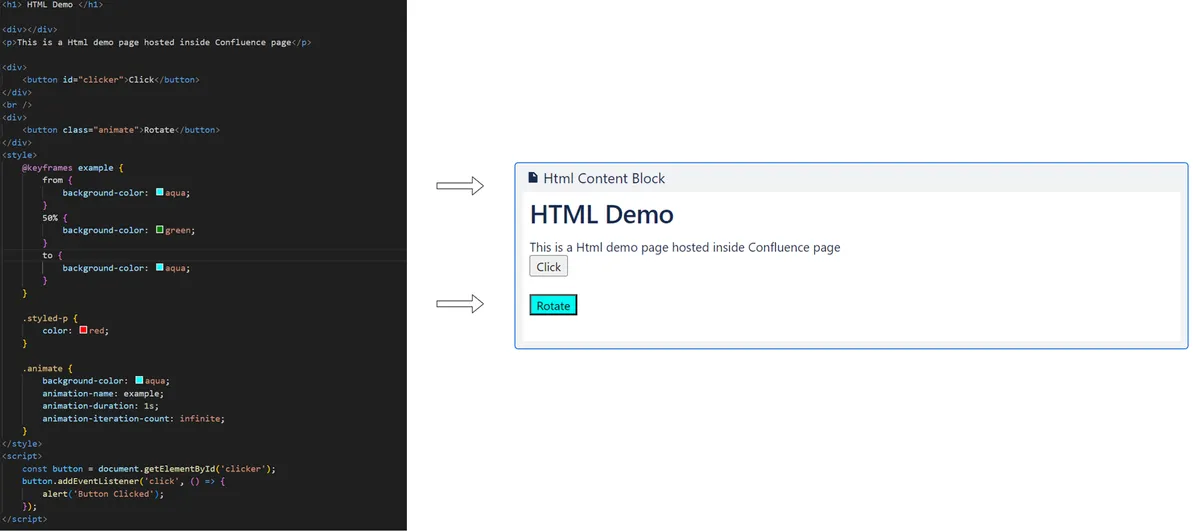The width and height of the screenshot is (1200, 531).
Task: Click the '@keyframes example {' code line
Action: [72, 168]
